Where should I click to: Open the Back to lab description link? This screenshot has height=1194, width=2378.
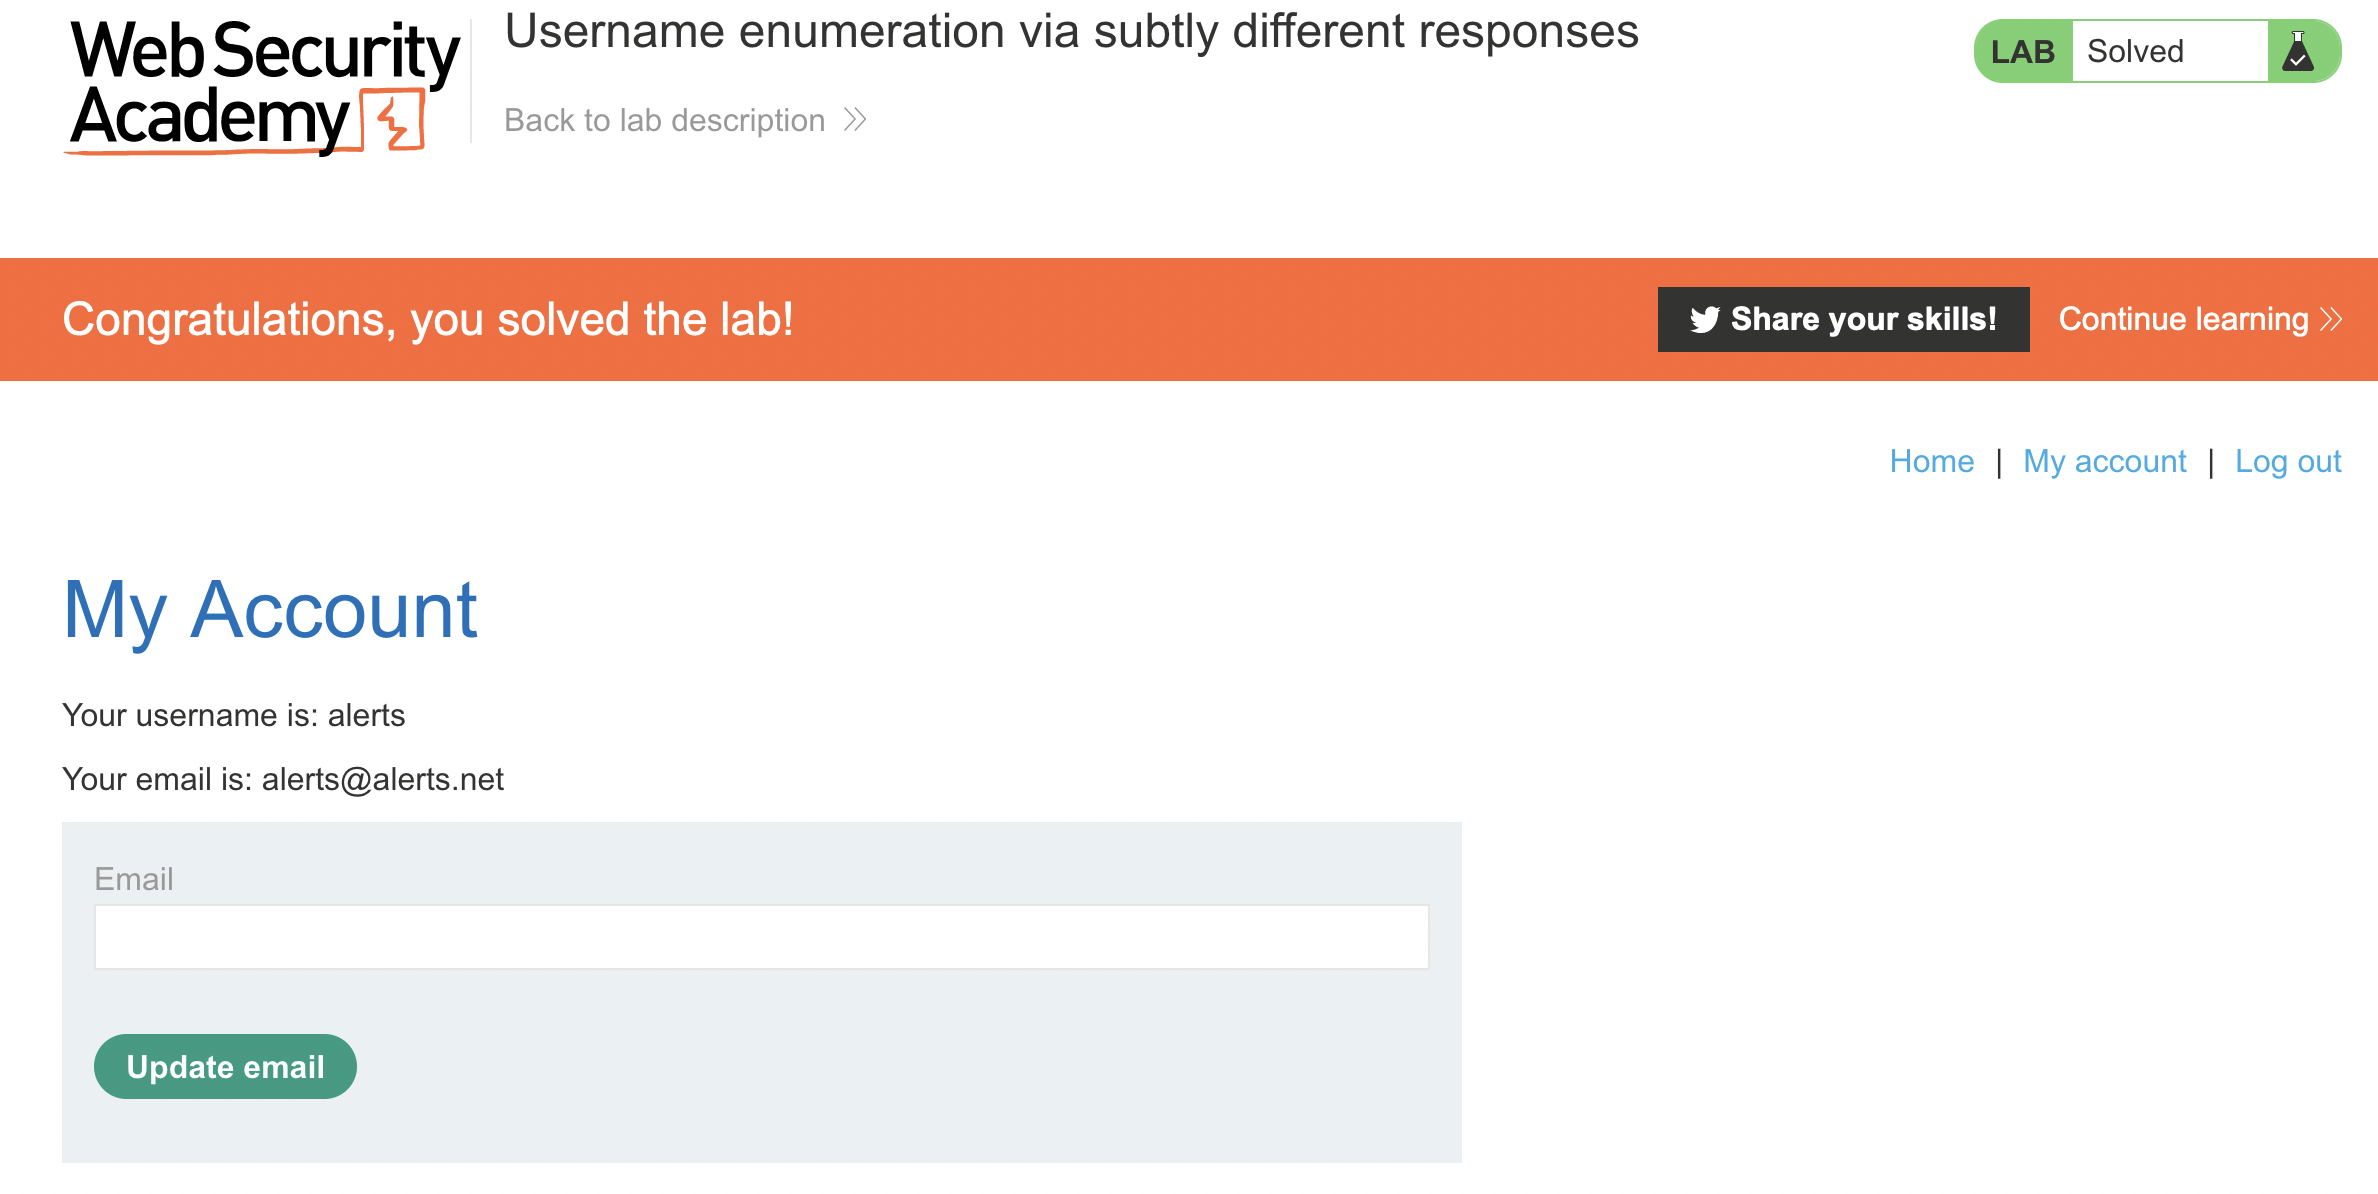665,121
